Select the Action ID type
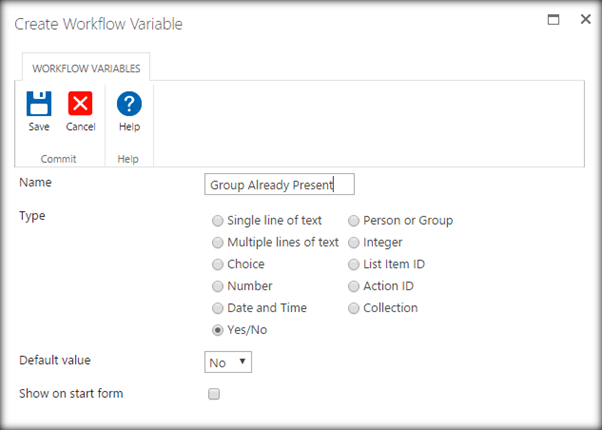 354,287
